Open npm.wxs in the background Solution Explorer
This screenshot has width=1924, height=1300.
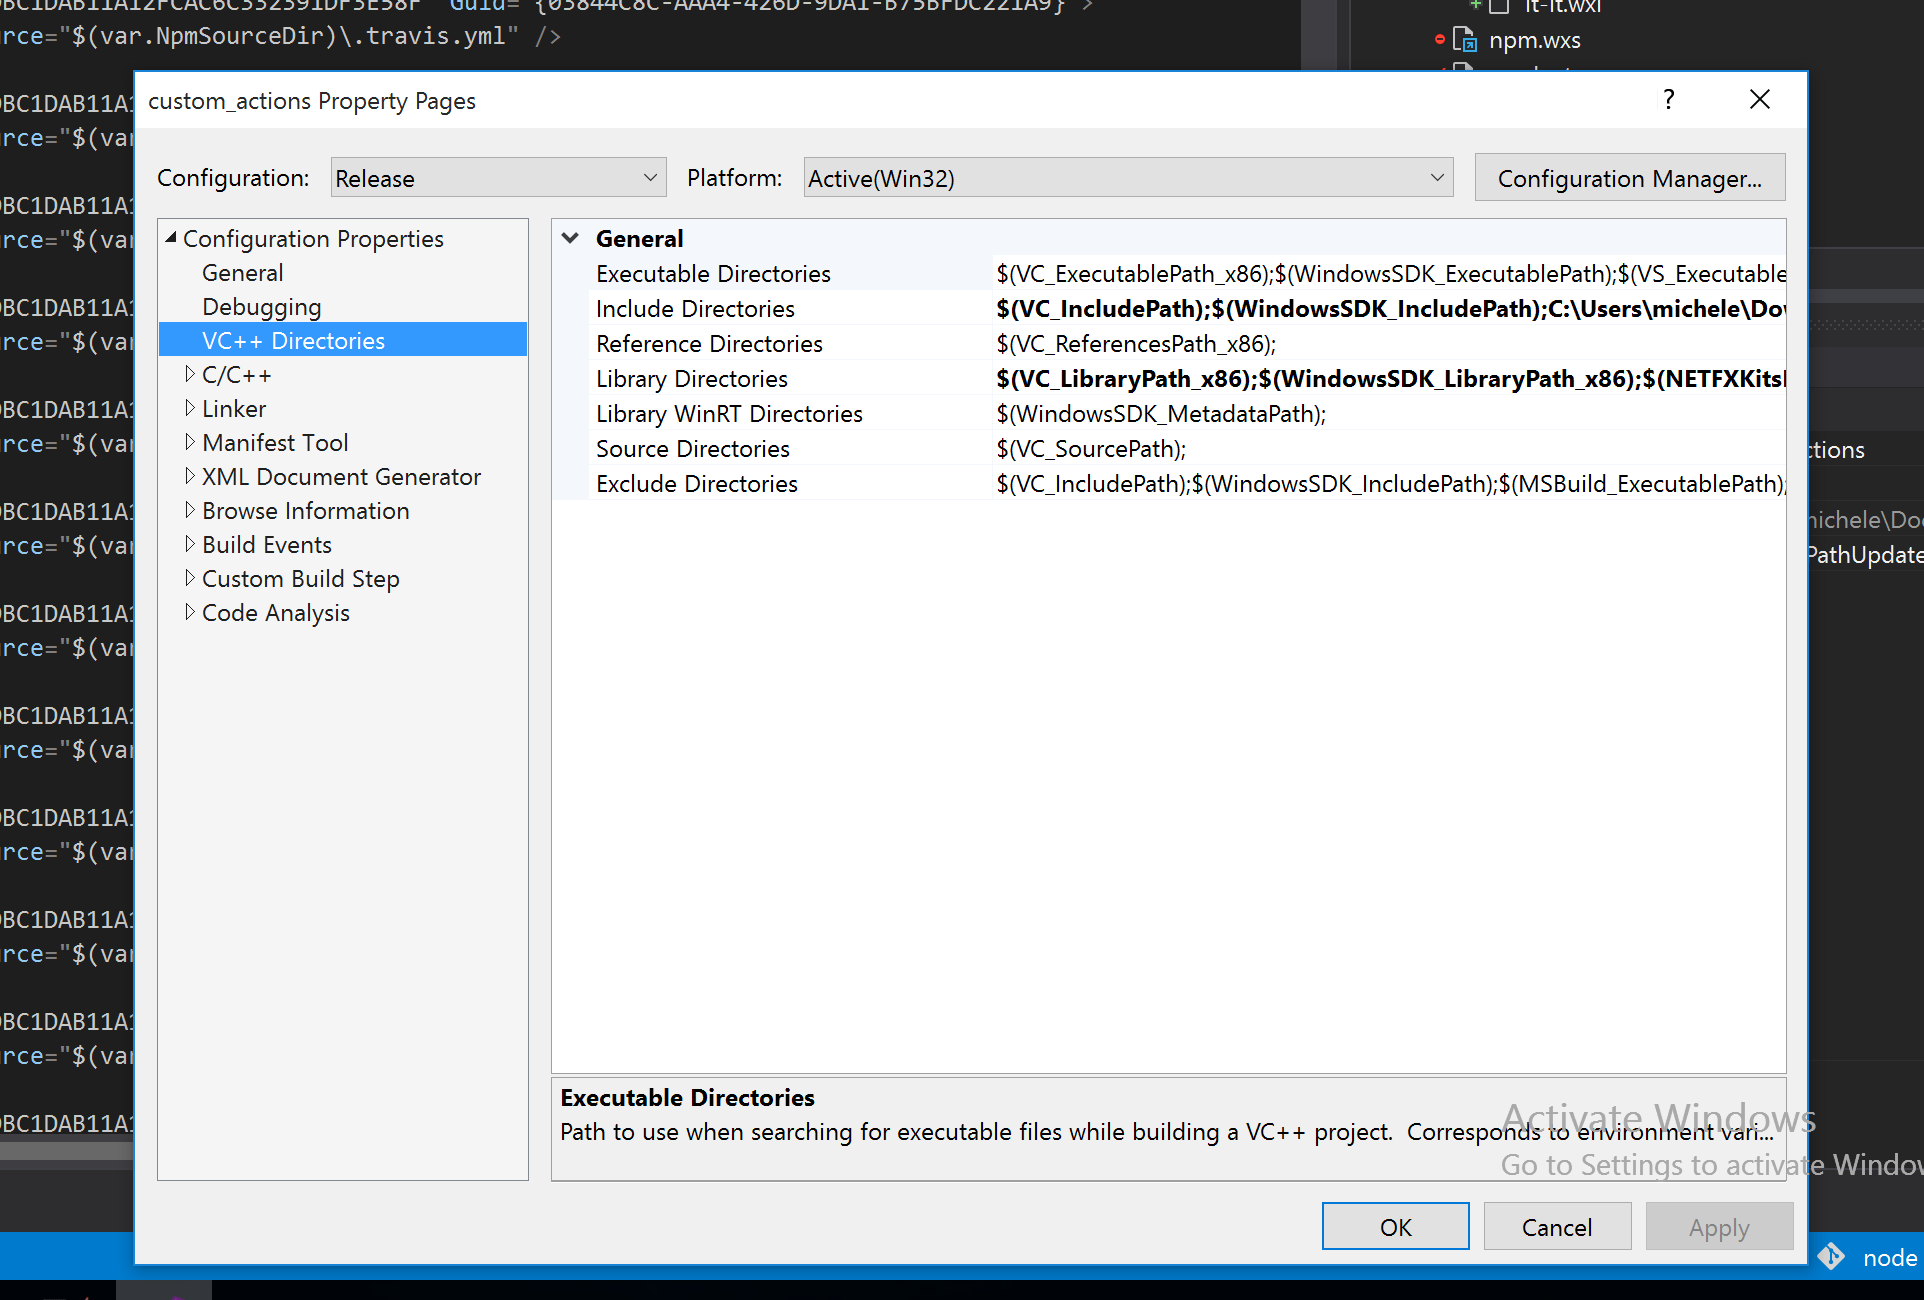1534,40
